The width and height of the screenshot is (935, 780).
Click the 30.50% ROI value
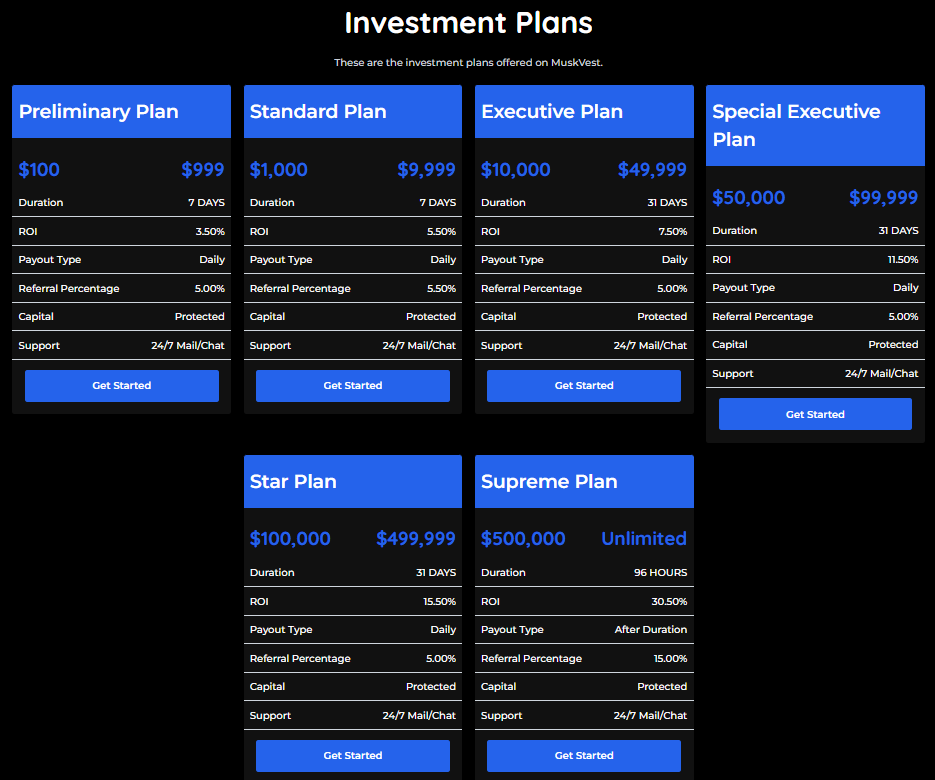point(669,602)
